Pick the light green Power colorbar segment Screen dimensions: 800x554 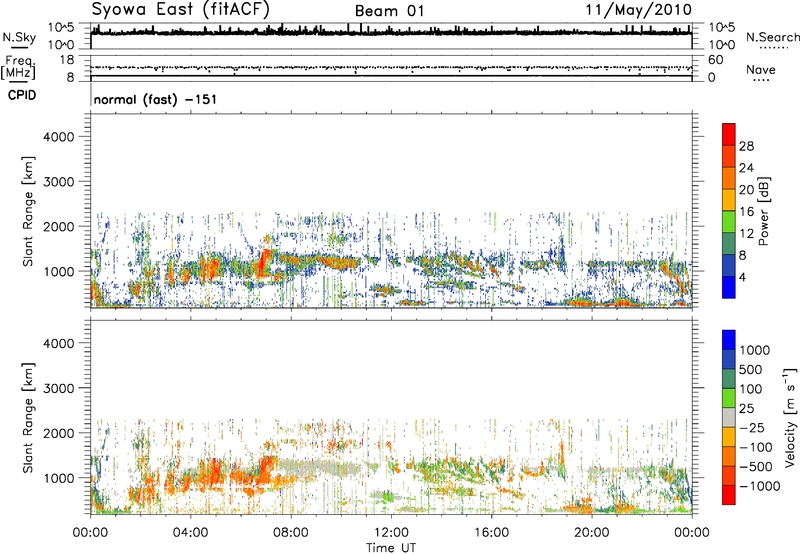(x=729, y=222)
